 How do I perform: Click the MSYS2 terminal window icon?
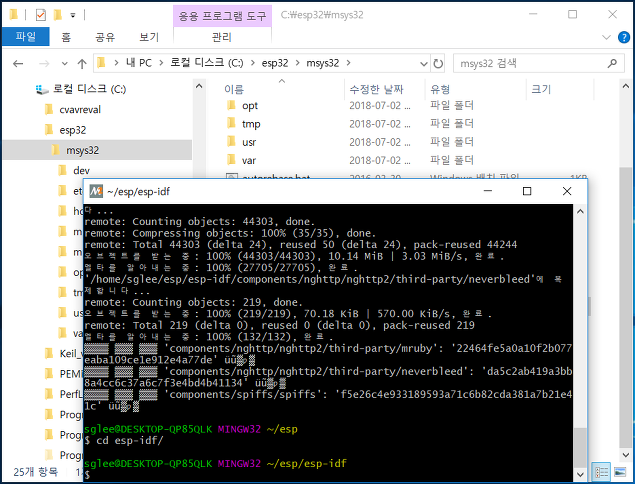tap(96, 191)
